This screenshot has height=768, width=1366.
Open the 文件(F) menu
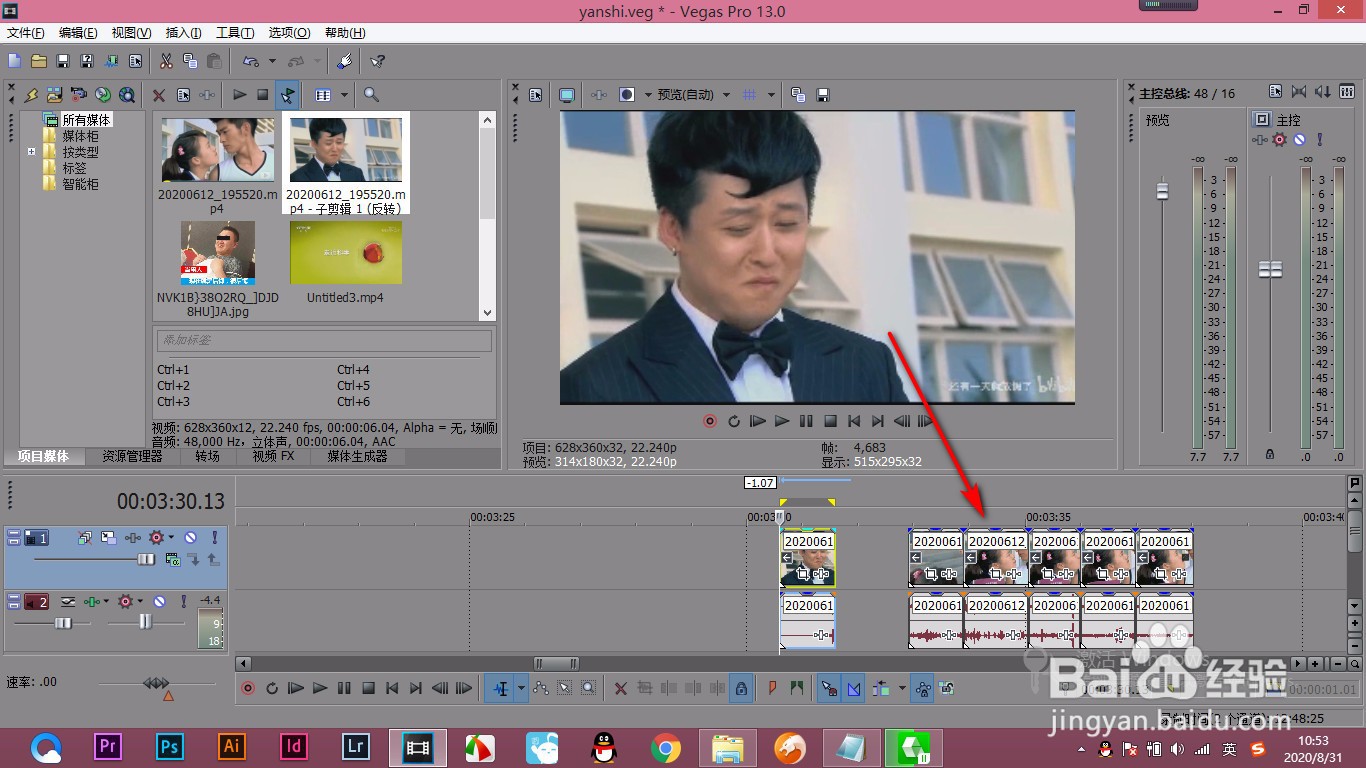tap(25, 33)
